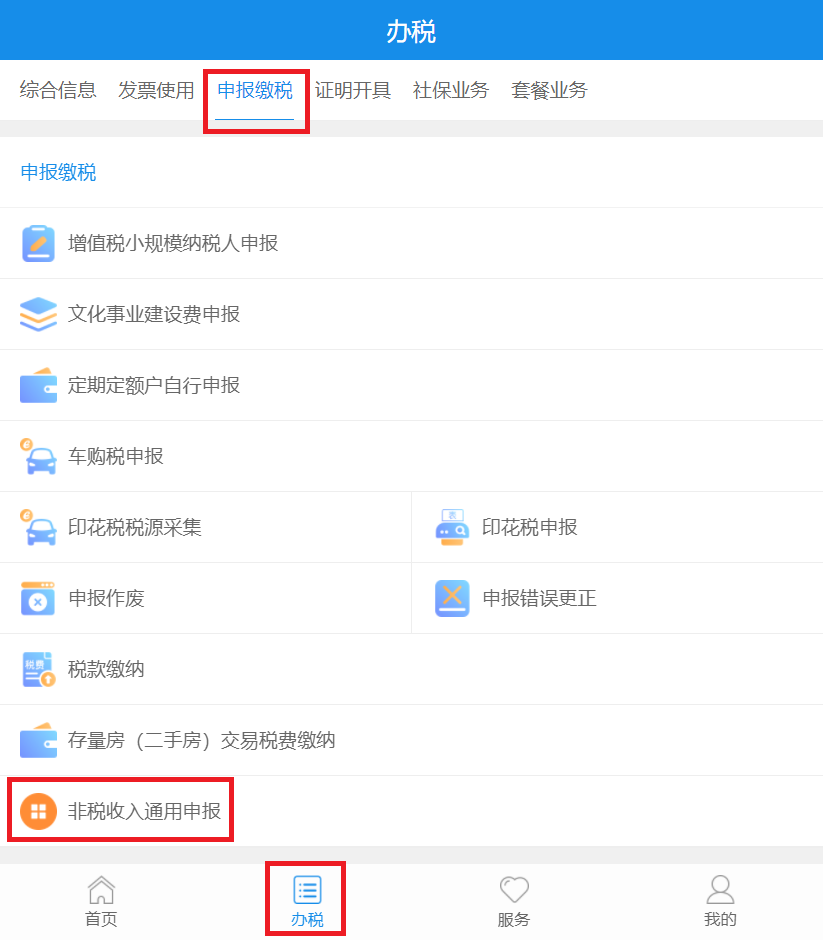The height and width of the screenshot is (940, 823).
Task: Open 增值税小规模纳税人申报 entry
Action: coord(411,243)
